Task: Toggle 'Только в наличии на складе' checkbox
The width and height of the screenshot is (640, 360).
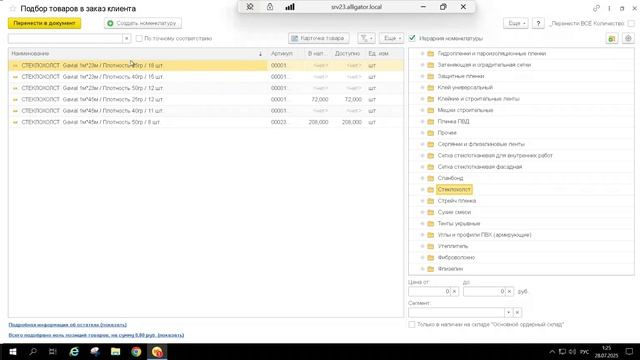Action: (x=412, y=324)
